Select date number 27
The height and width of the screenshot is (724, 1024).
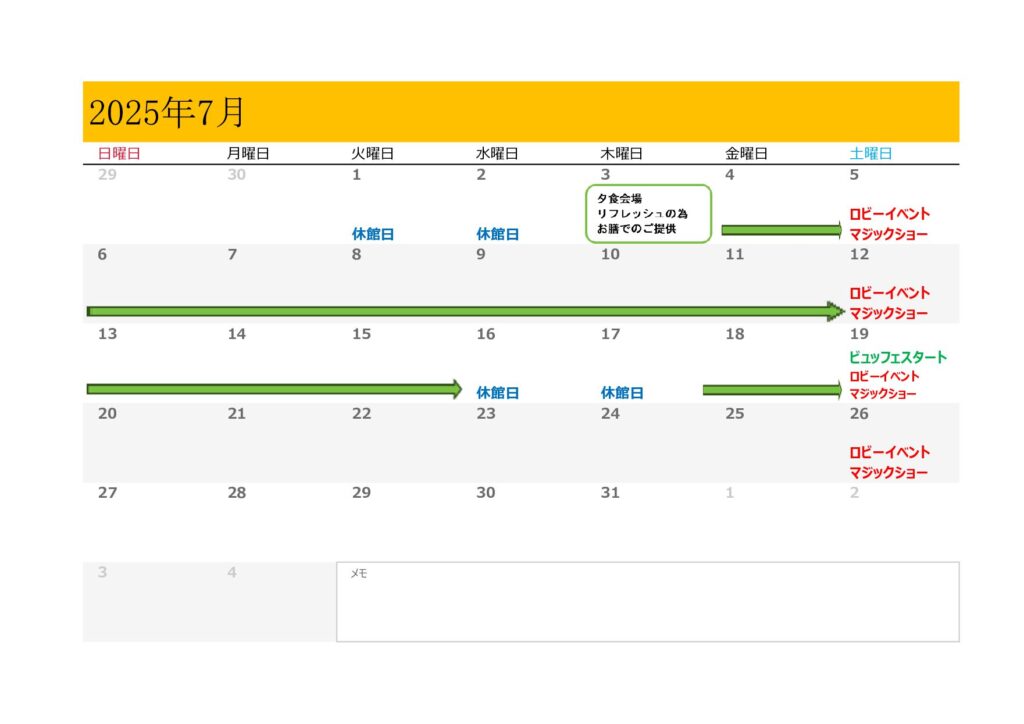click(107, 492)
